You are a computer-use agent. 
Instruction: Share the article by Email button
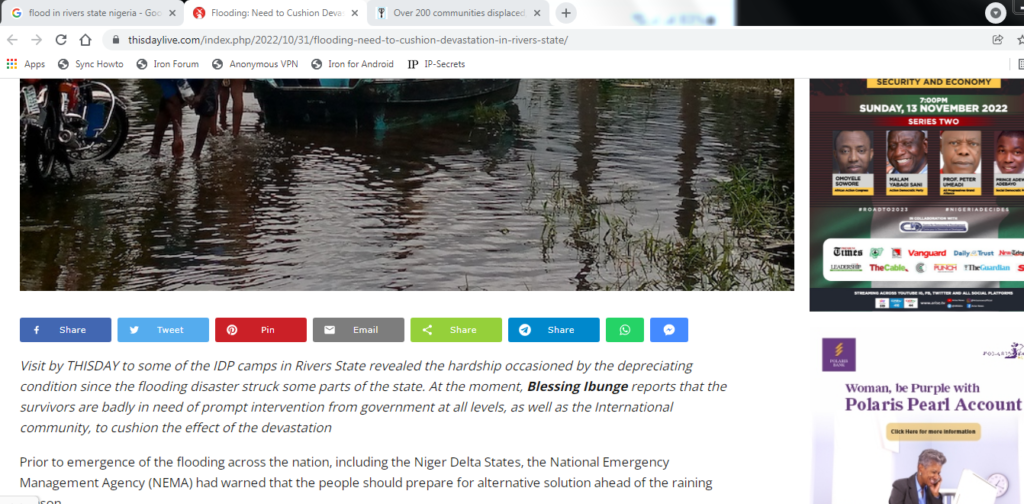(x=359, y=330)
